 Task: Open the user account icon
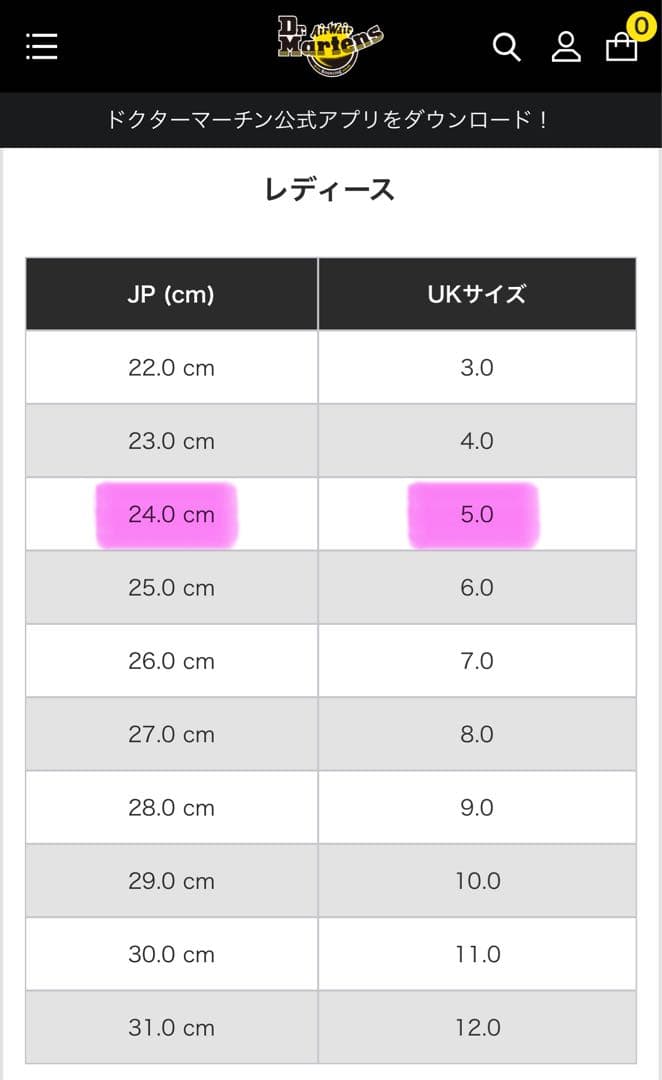coord(566,46)
